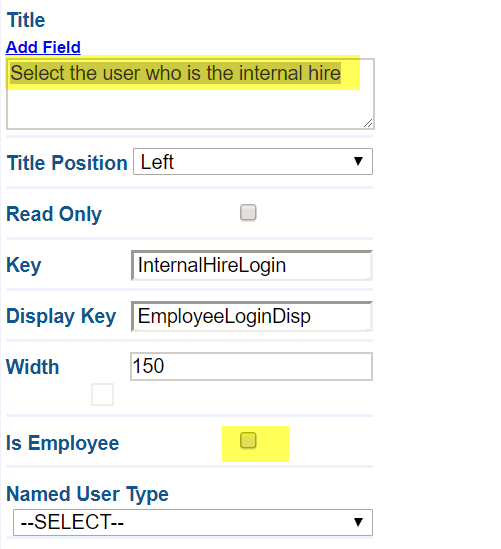Click the Add Field link
Screen dimensions: 501x549
click(43, 47)
